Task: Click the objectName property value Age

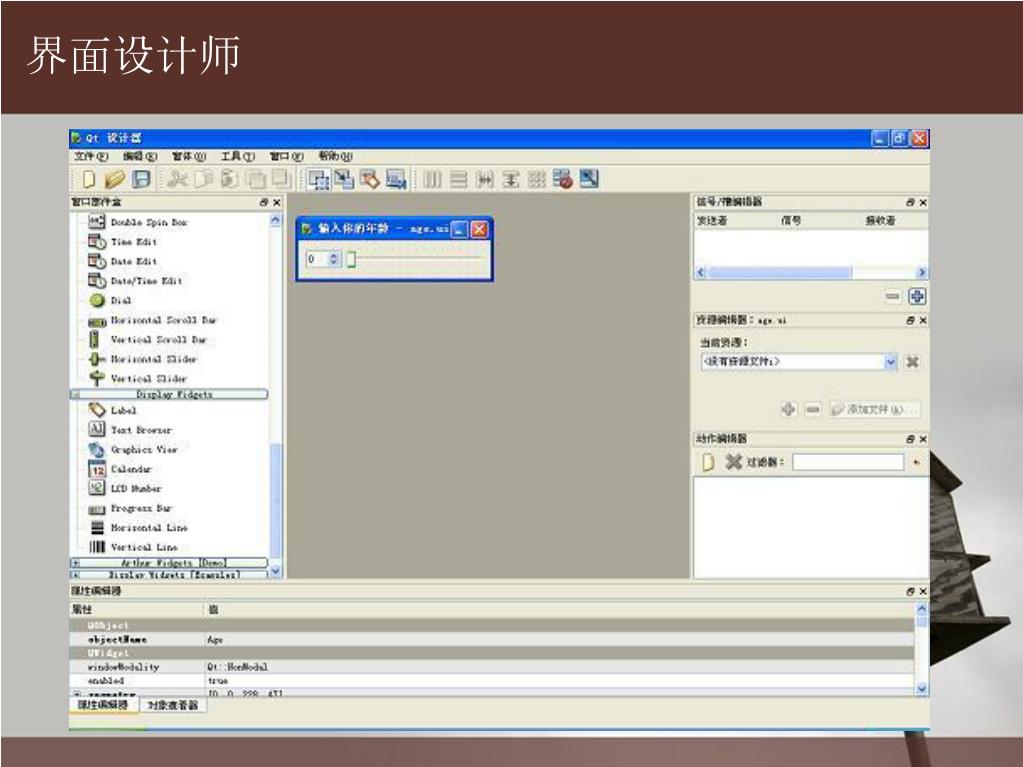Action: pos(215,640)
